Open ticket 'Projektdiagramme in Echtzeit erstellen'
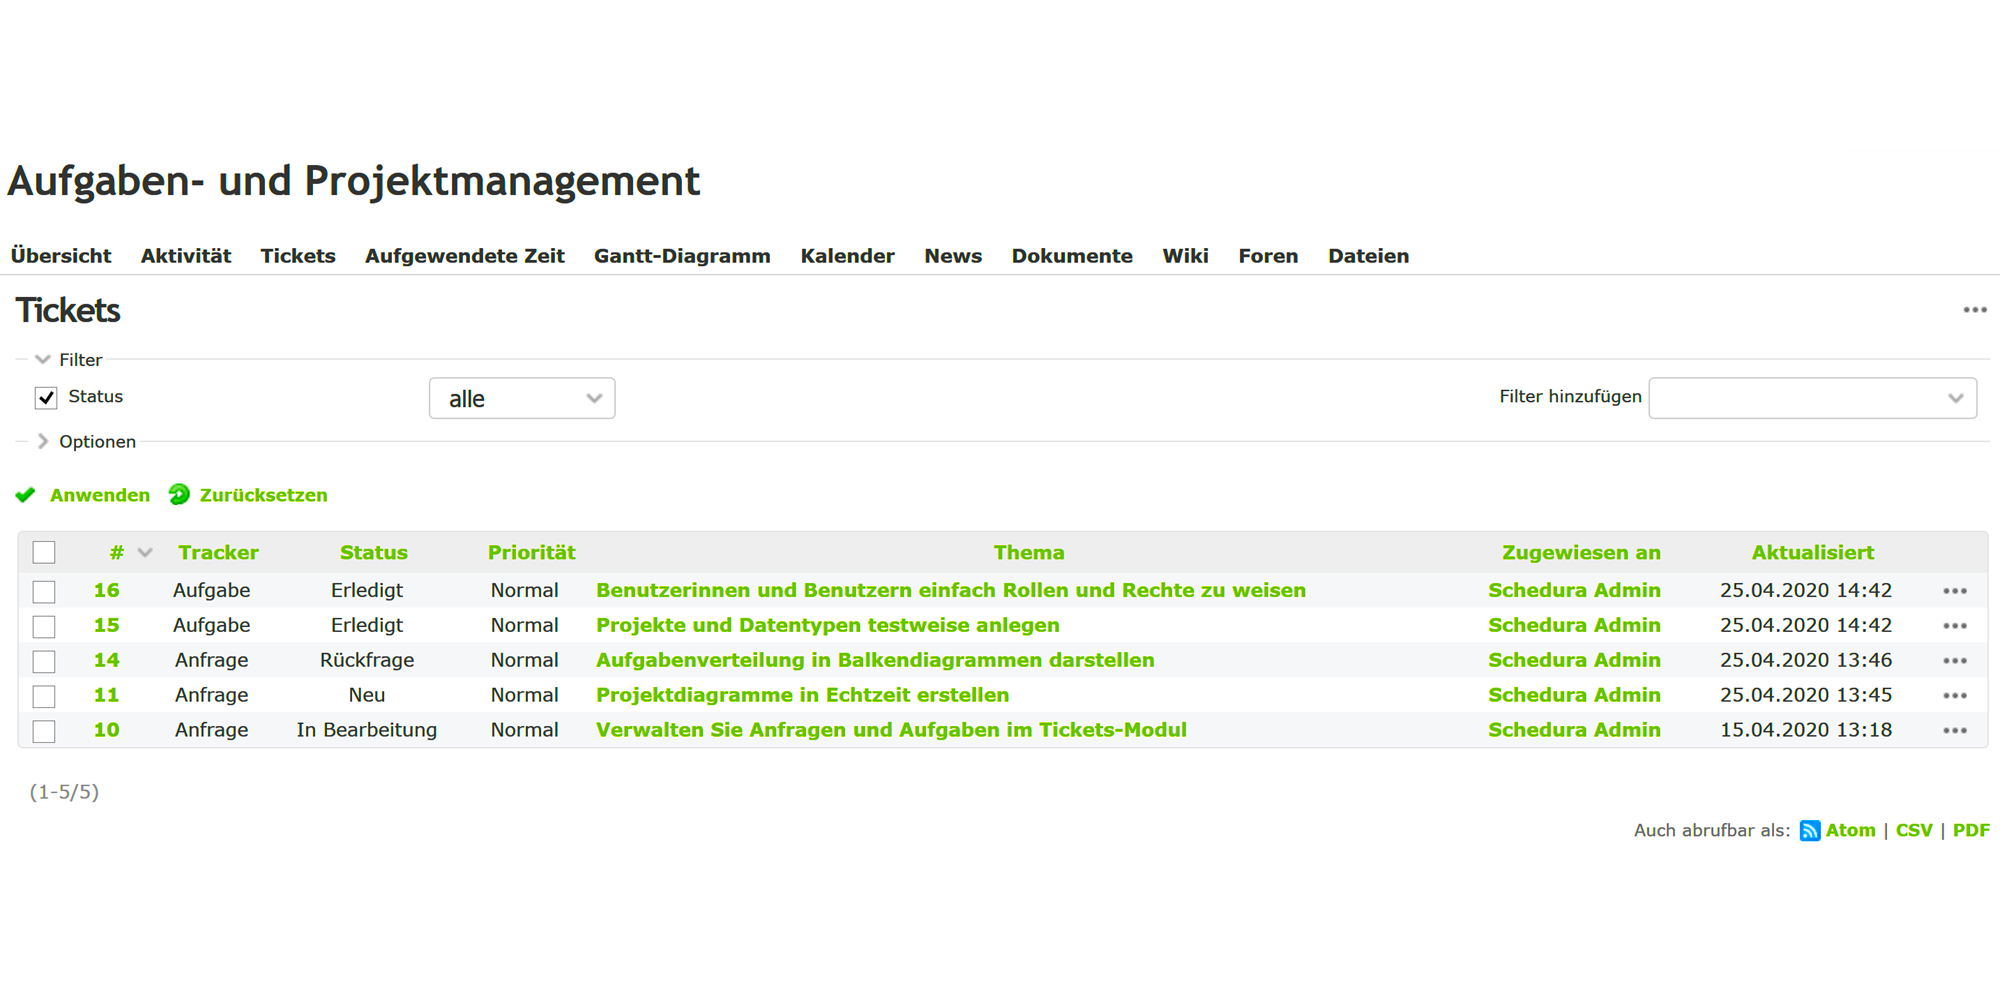Viewport: 2000px width, 1000px height. coord(802,695)
